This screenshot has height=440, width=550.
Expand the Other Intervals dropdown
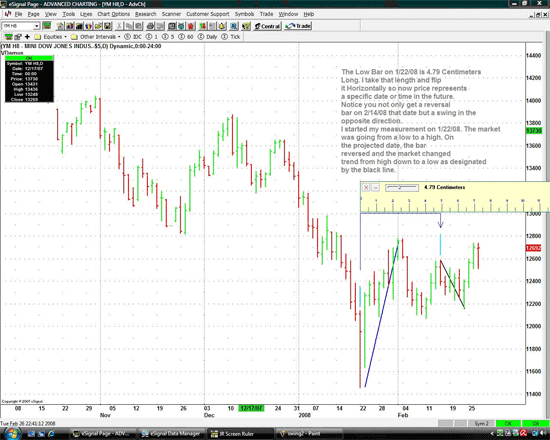coord(96,36)
